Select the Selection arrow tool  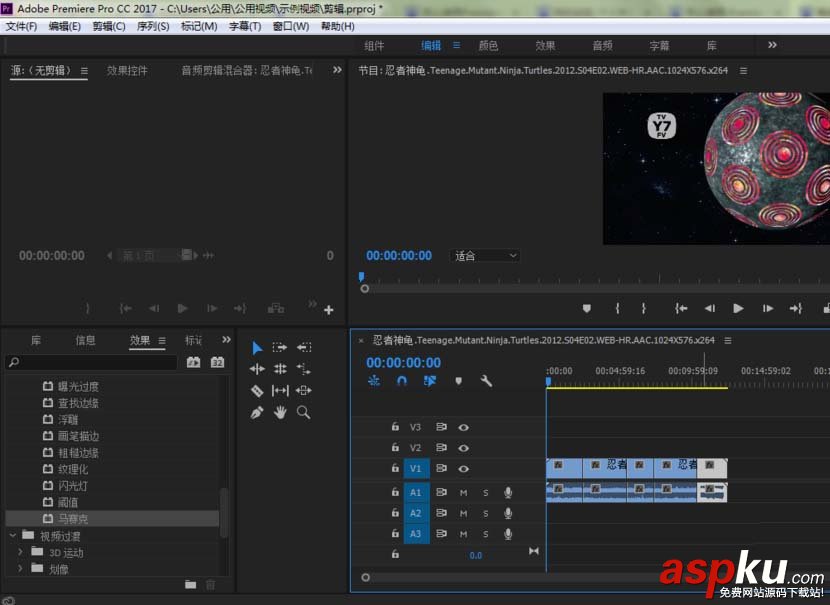257,348
